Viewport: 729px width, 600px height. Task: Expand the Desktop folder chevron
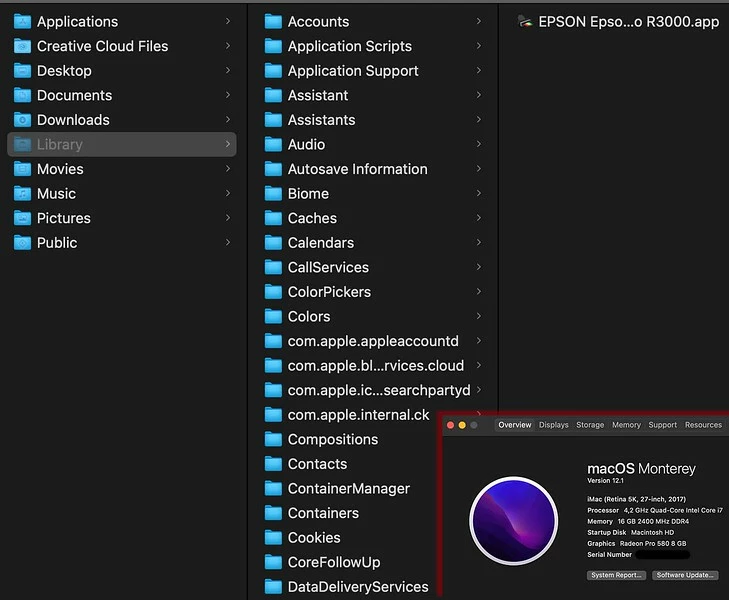tap(228, 70)
